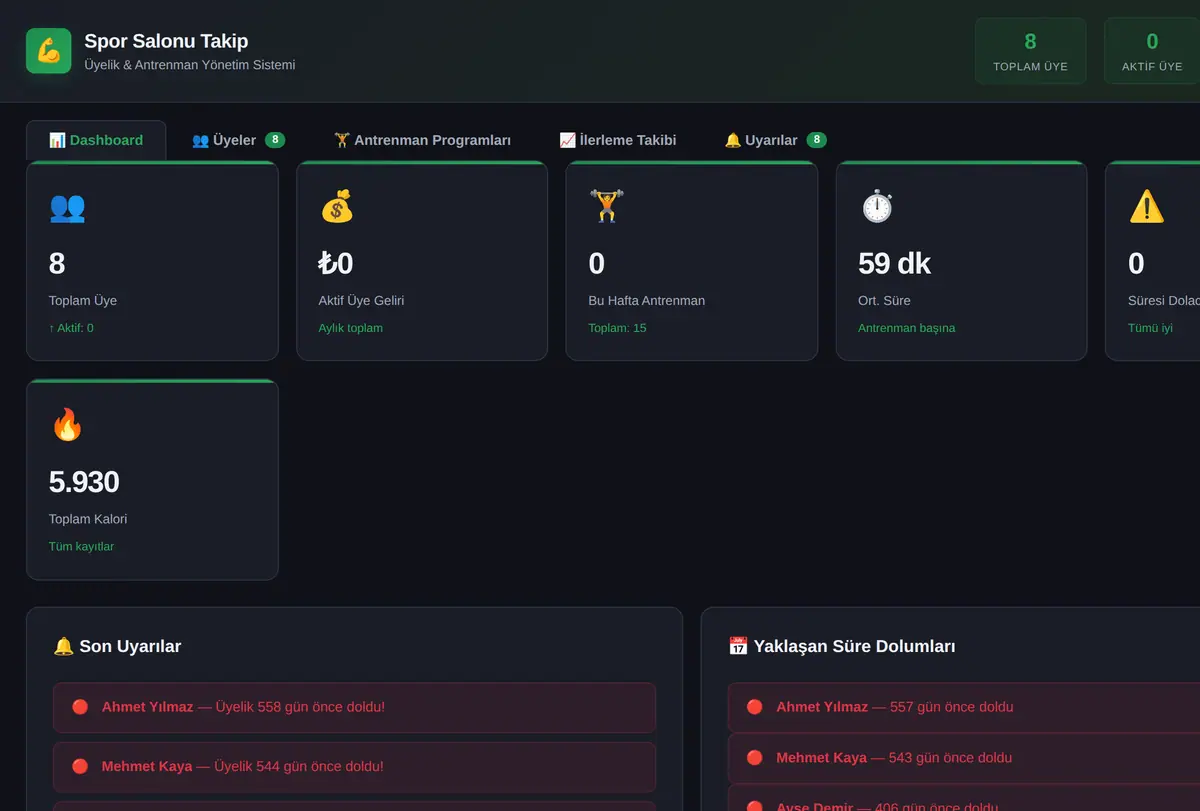This screenshot has height=811, width=1200.
Task: Click the "Tümü iyi" text
Action: [x=1150, y=328]
